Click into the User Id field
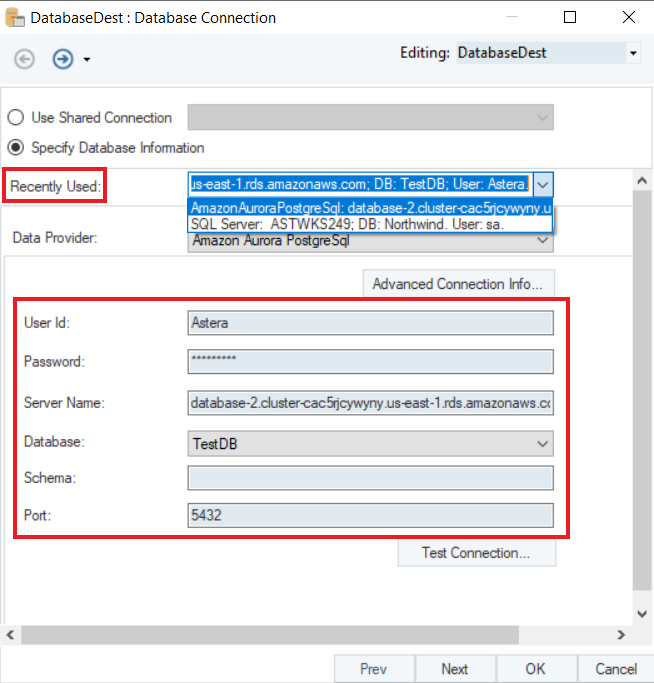654x683 pixels. coord(371,323)
